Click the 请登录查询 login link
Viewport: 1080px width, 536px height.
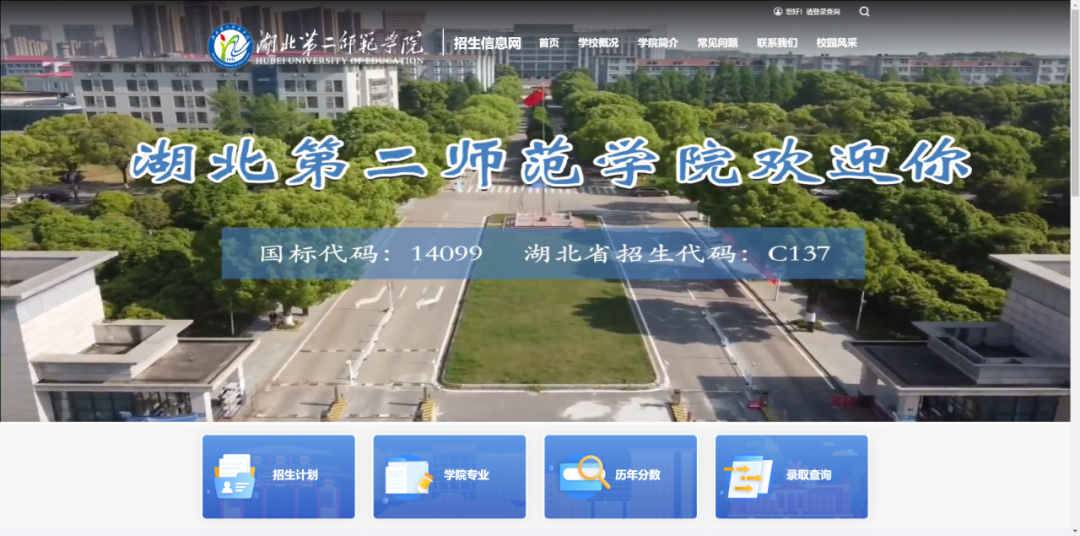coord(823,12)
